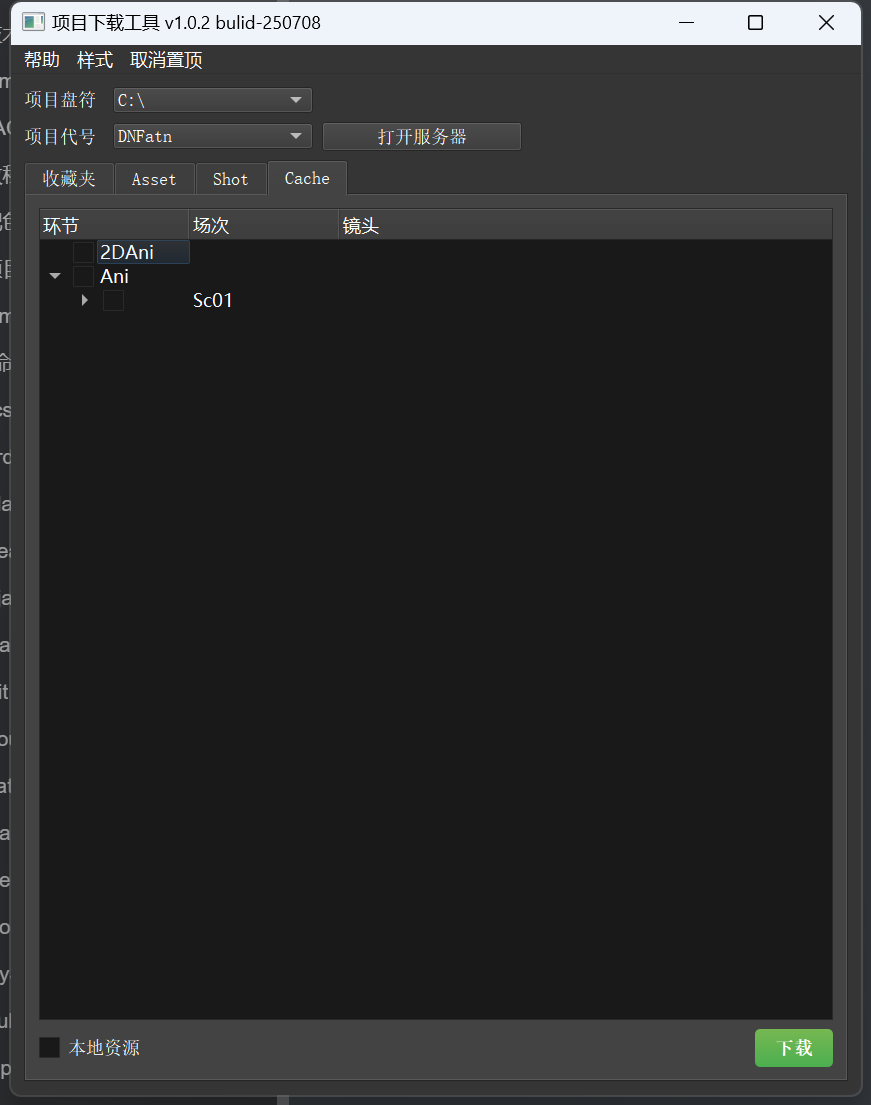Close the 项目下载工具 window
This screenshot has height=1105, width=871.
(x=826, y=23)
